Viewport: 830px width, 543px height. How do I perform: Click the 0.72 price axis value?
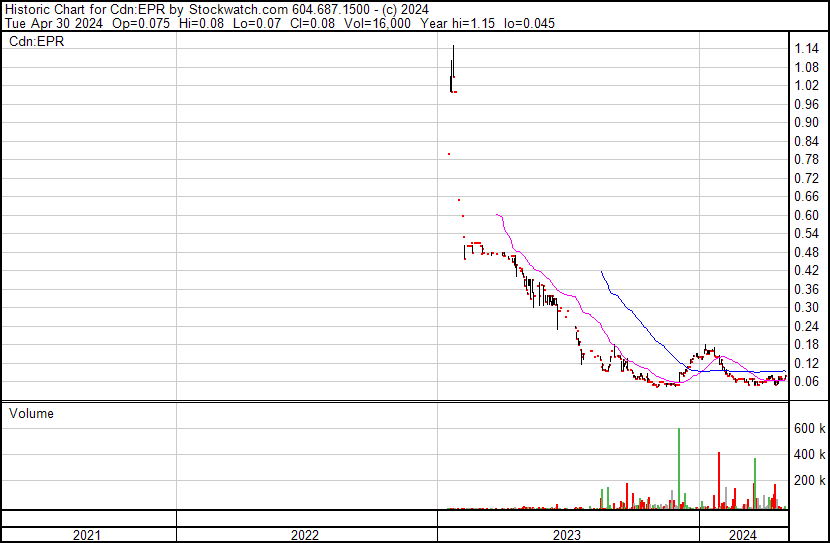pos(807,178)
